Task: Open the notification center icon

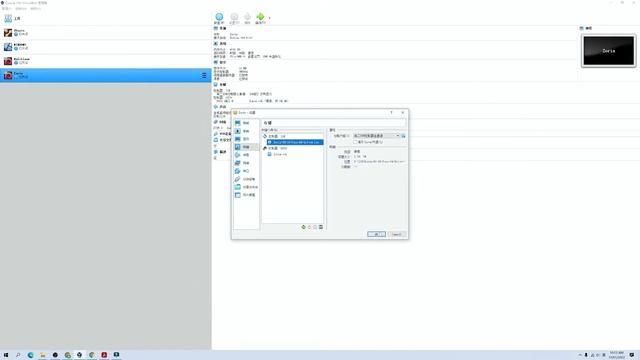Action: pos(632,355)
